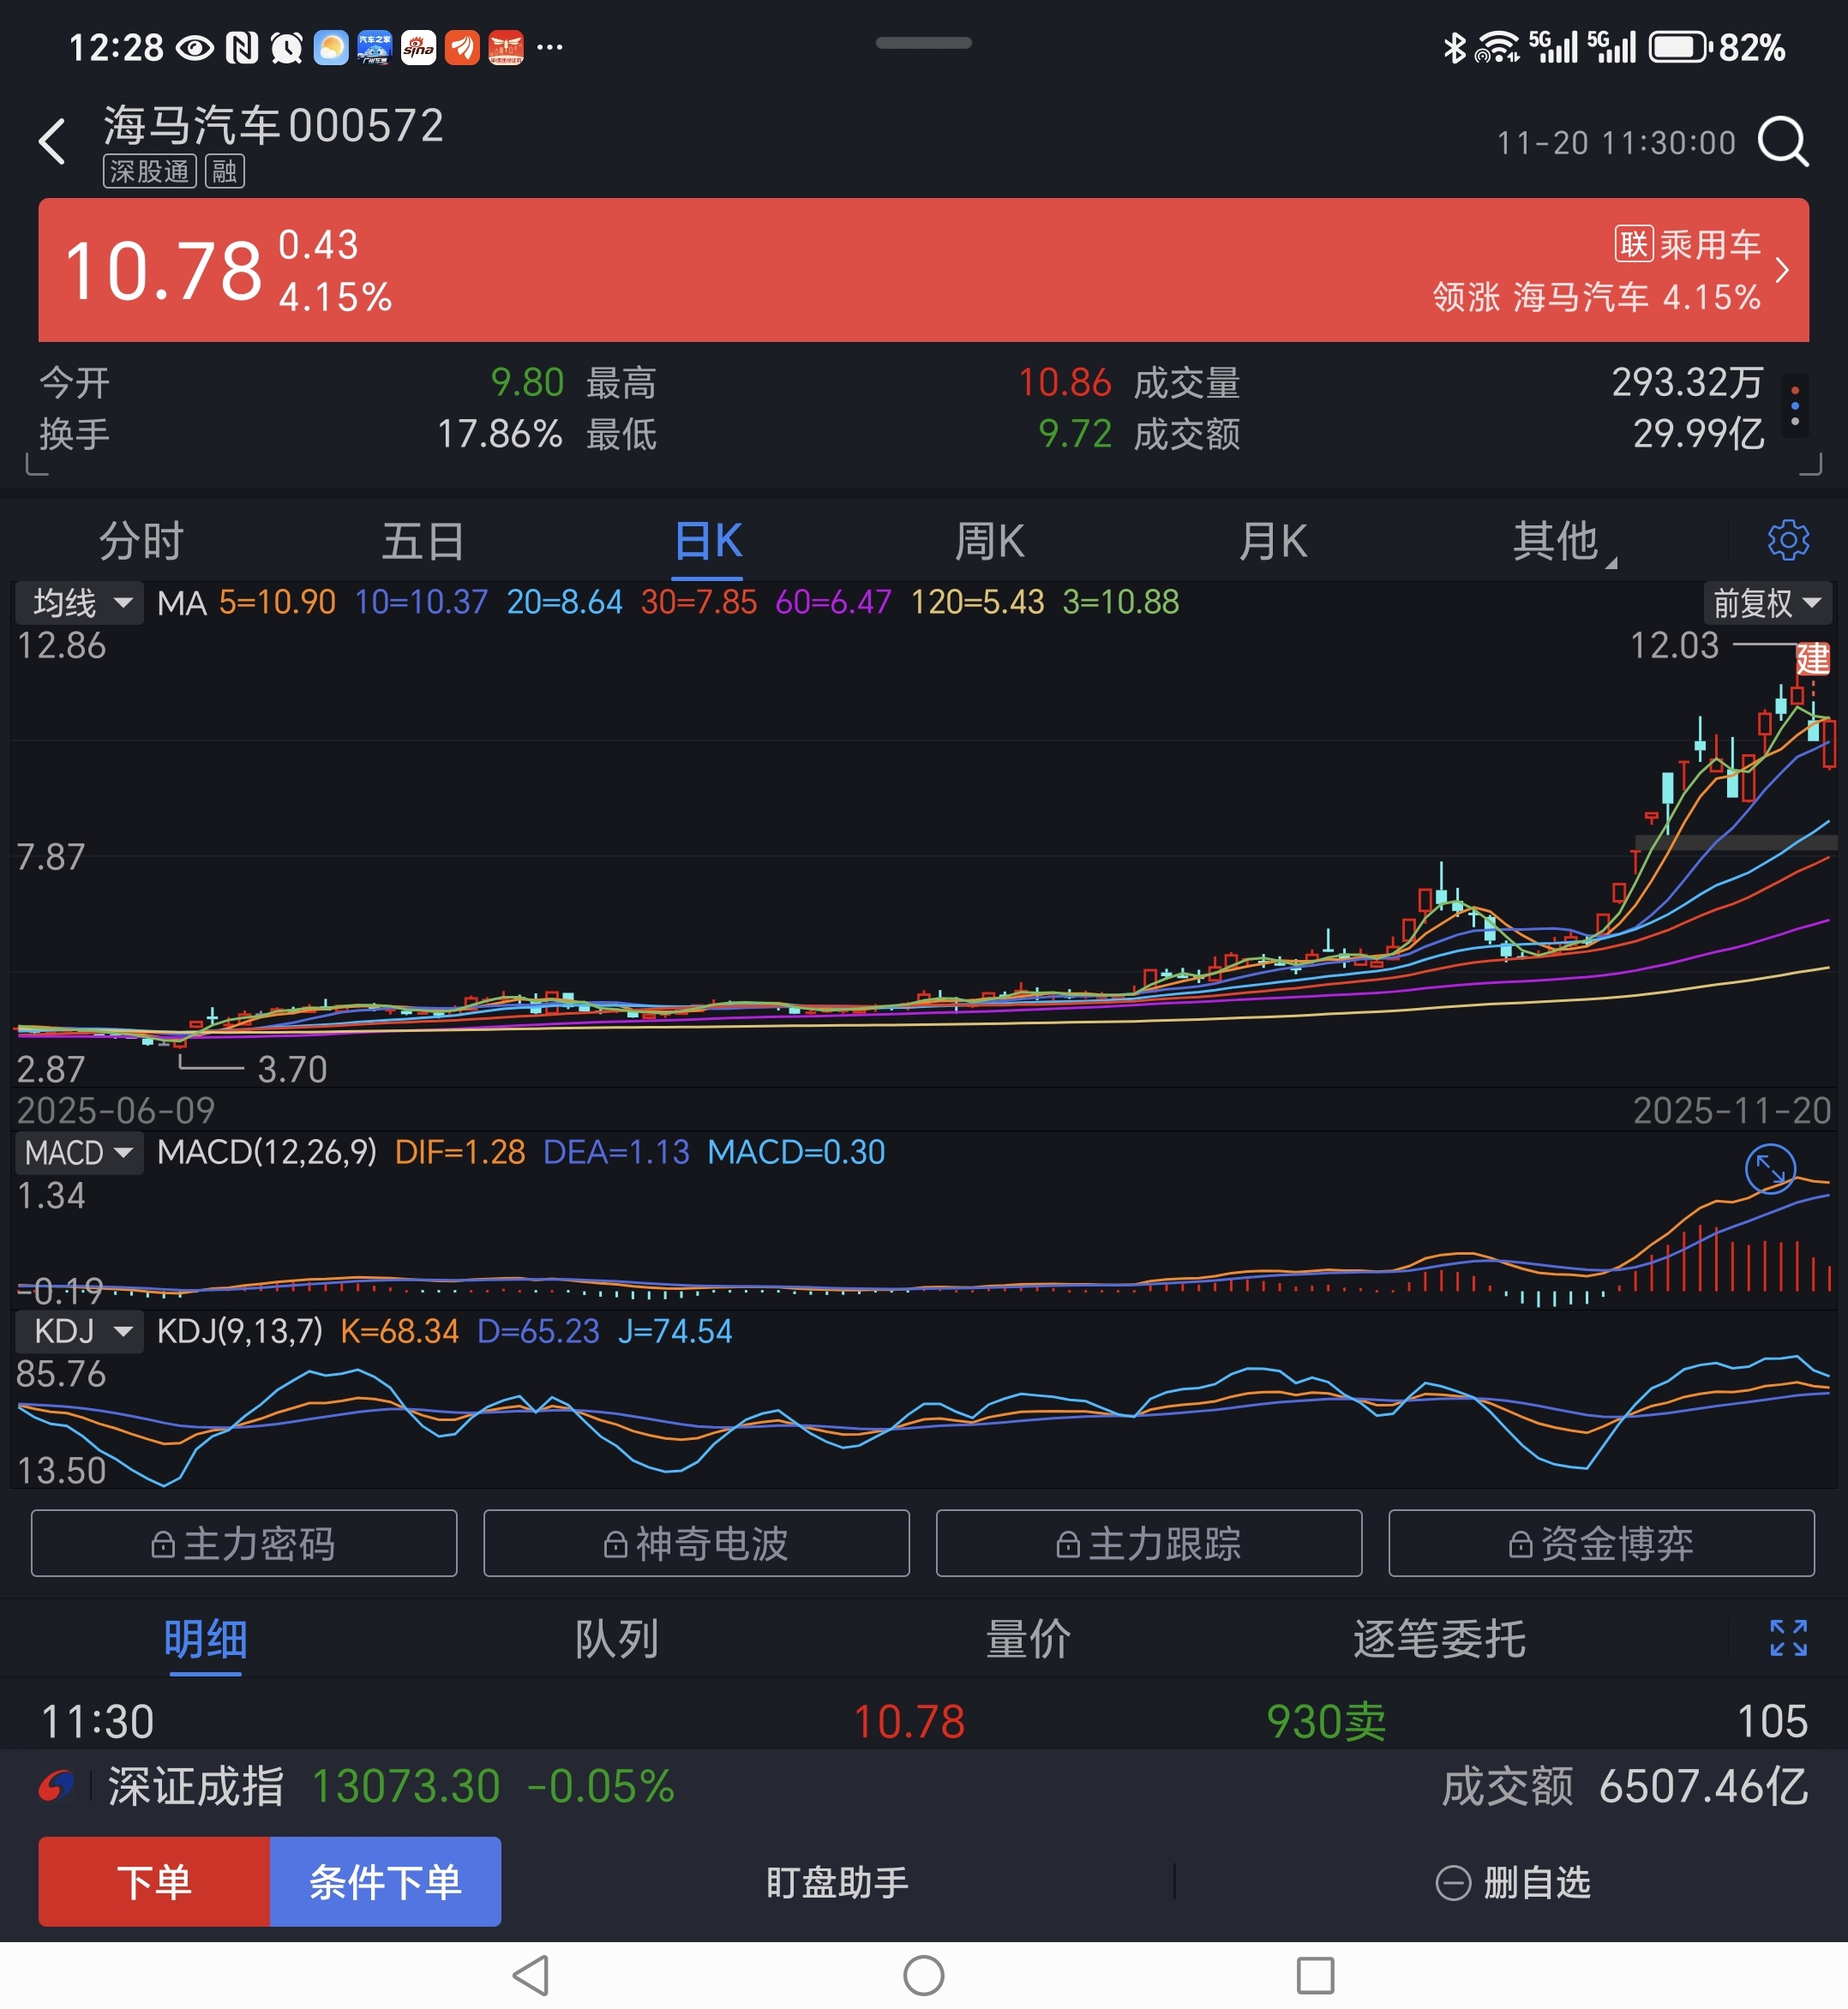Tap the locked 主力密码 feature button

click(x=244, y=1543)
